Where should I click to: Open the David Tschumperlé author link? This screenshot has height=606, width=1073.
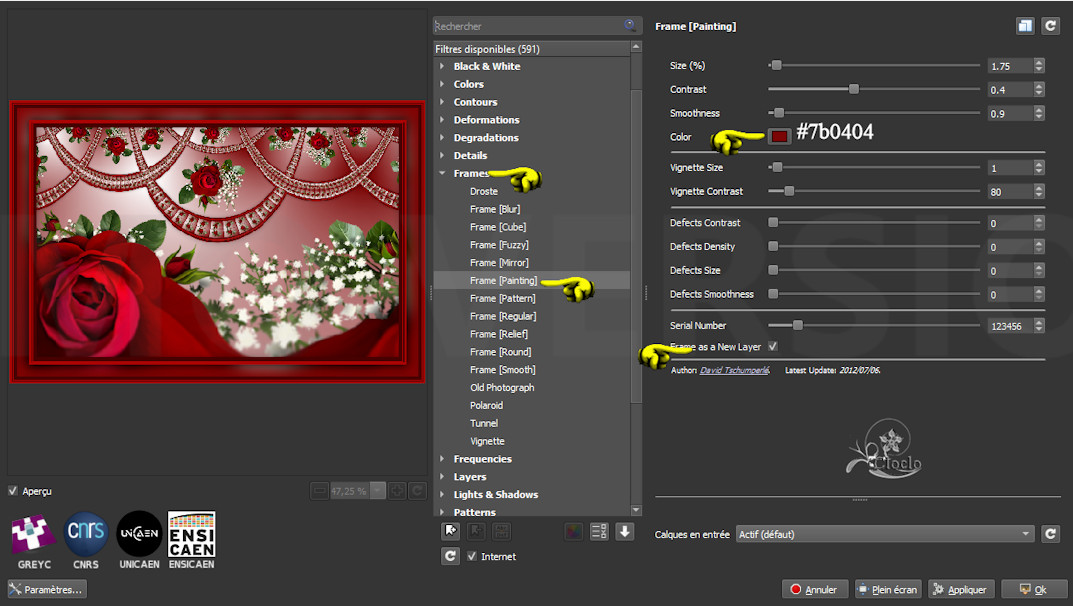[x=734, y=370]
